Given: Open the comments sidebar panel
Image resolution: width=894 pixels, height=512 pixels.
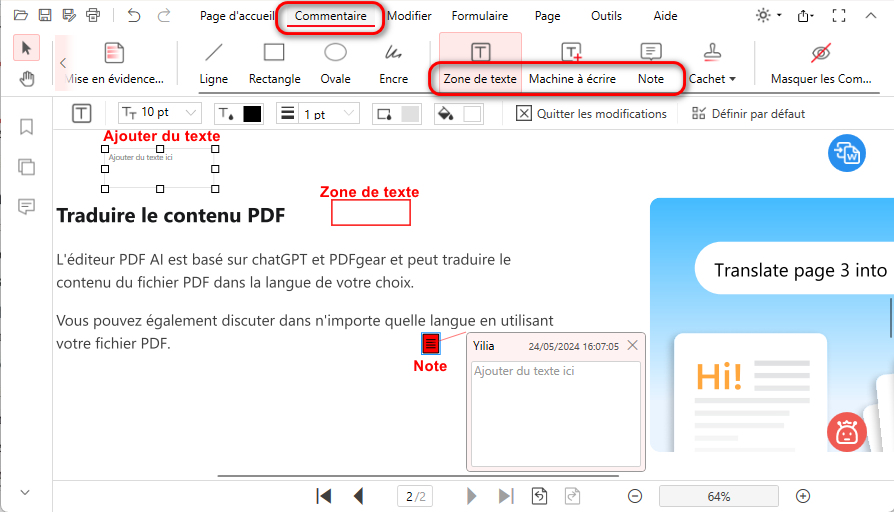Looking at the screenshot, I should tap(26, 206).
